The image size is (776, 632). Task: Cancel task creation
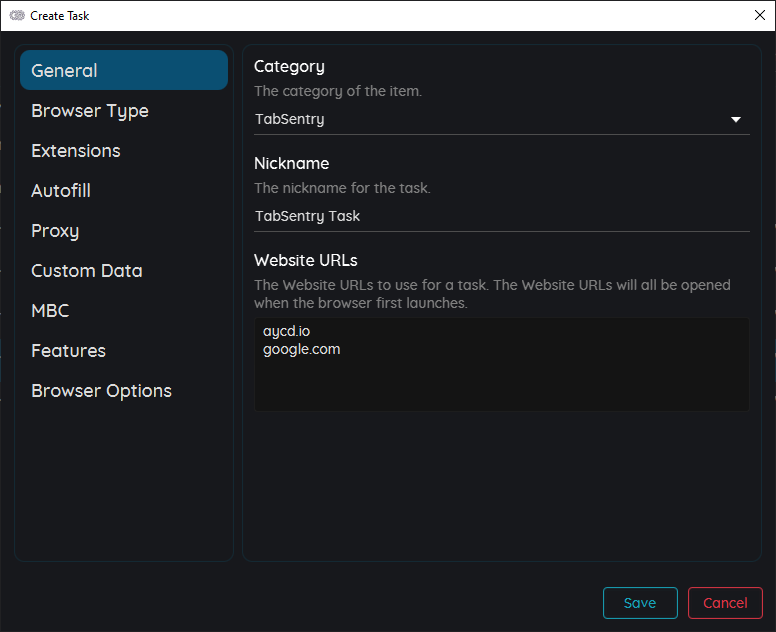tap(725, 603)
